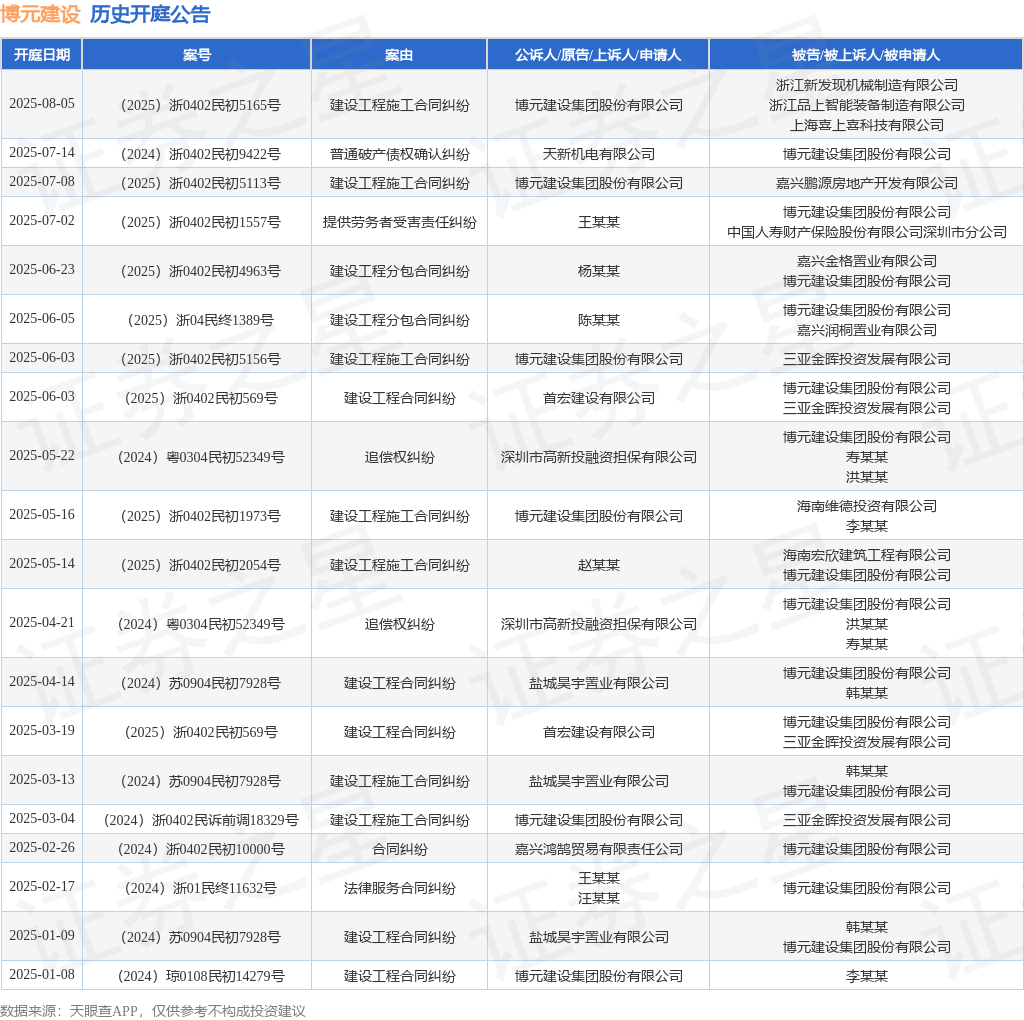Click defendant 浙江品上智能装备制造有限公司
Image resolution: width=1024 pixels, height=1020 pixels.
point(867,105)
